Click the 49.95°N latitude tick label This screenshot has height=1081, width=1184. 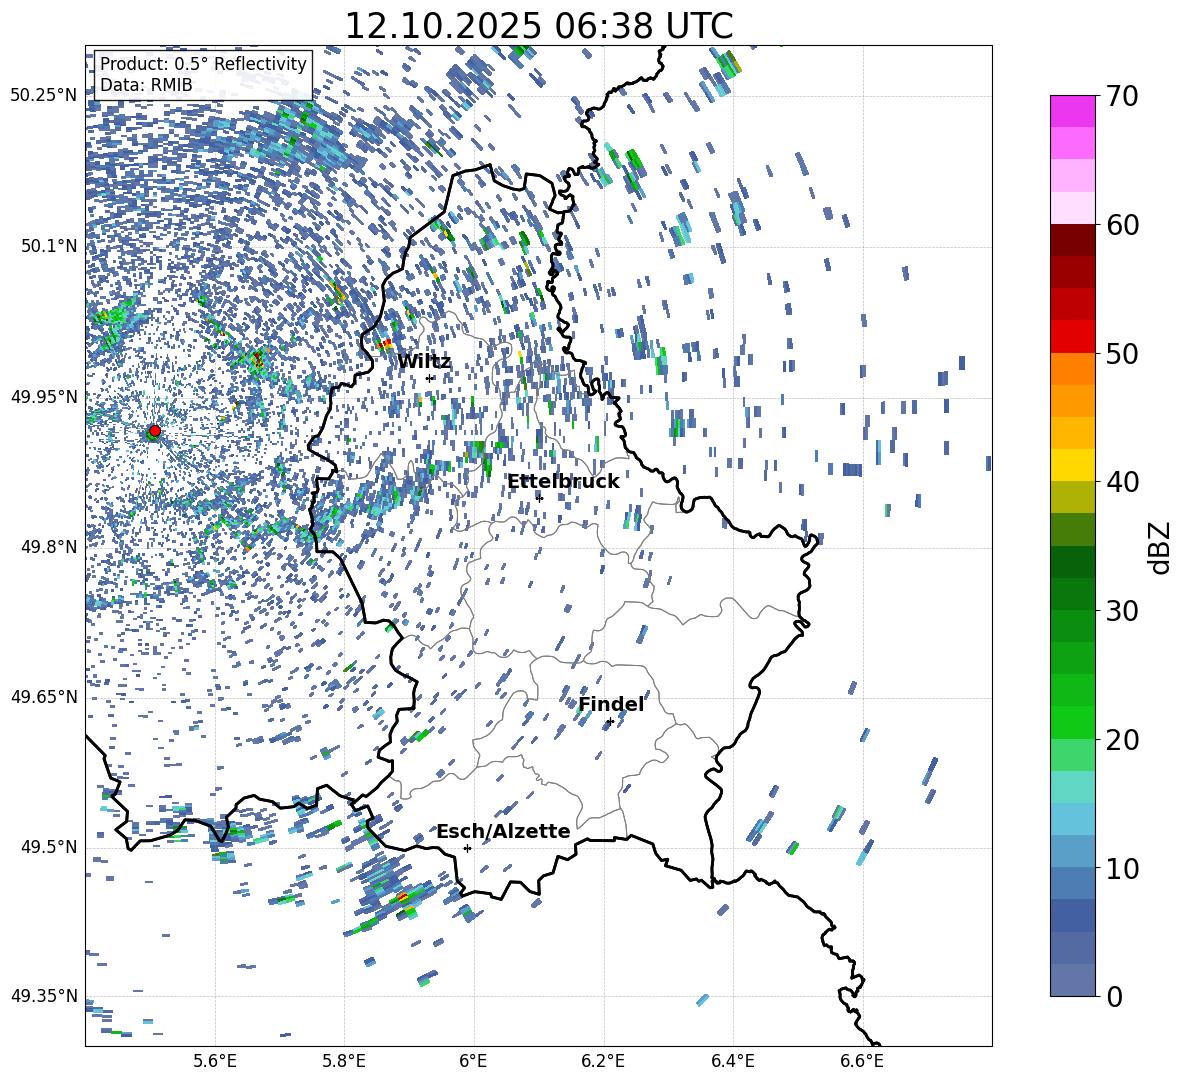44,396
